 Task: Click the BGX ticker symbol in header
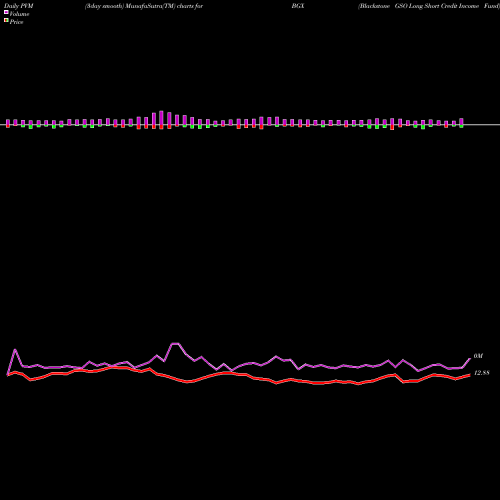298,6
